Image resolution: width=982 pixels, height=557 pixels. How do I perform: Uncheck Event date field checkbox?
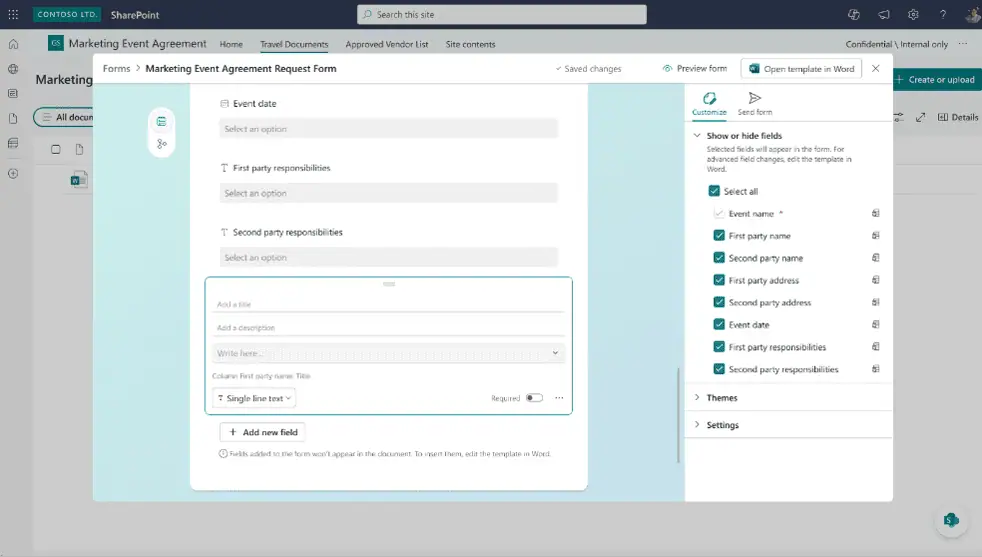(719, 325)
